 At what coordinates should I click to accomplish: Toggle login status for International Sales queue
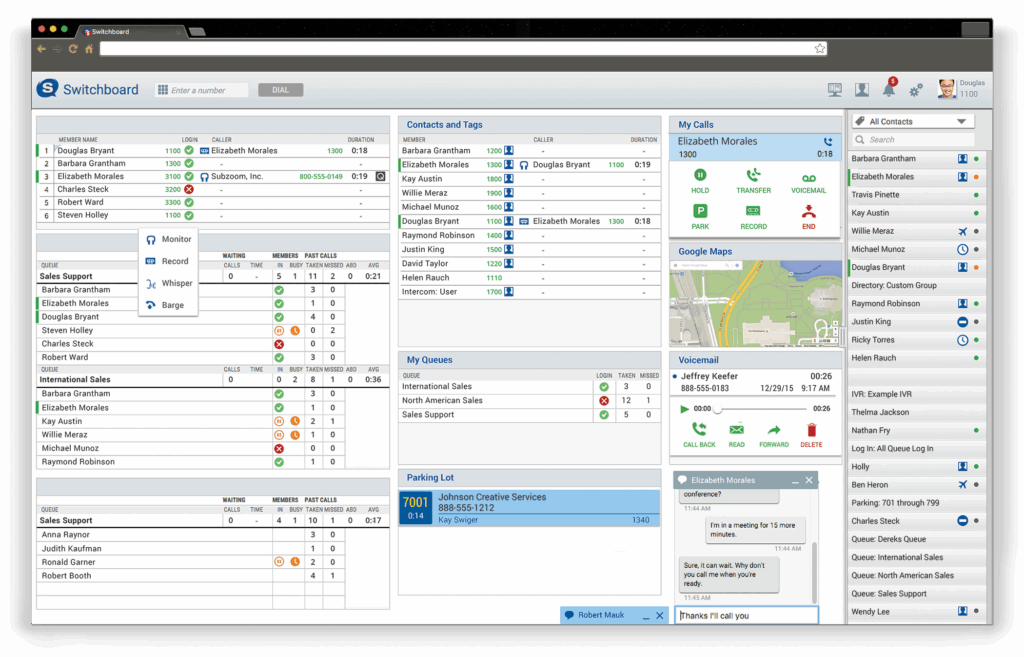[604, 388]
